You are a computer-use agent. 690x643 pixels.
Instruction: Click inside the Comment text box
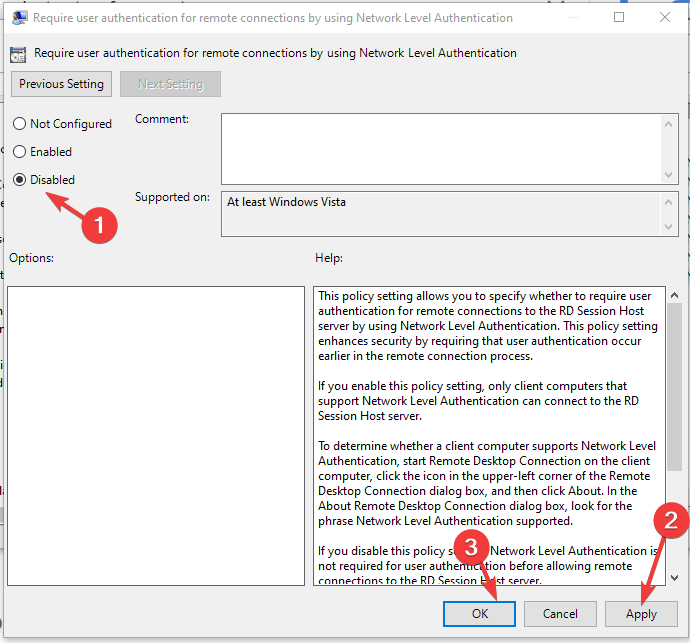tap(440, 149)
